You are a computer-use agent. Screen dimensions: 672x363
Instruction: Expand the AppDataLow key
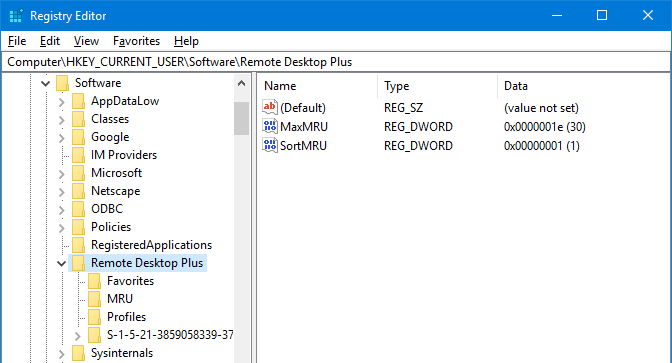coord(62,102)
